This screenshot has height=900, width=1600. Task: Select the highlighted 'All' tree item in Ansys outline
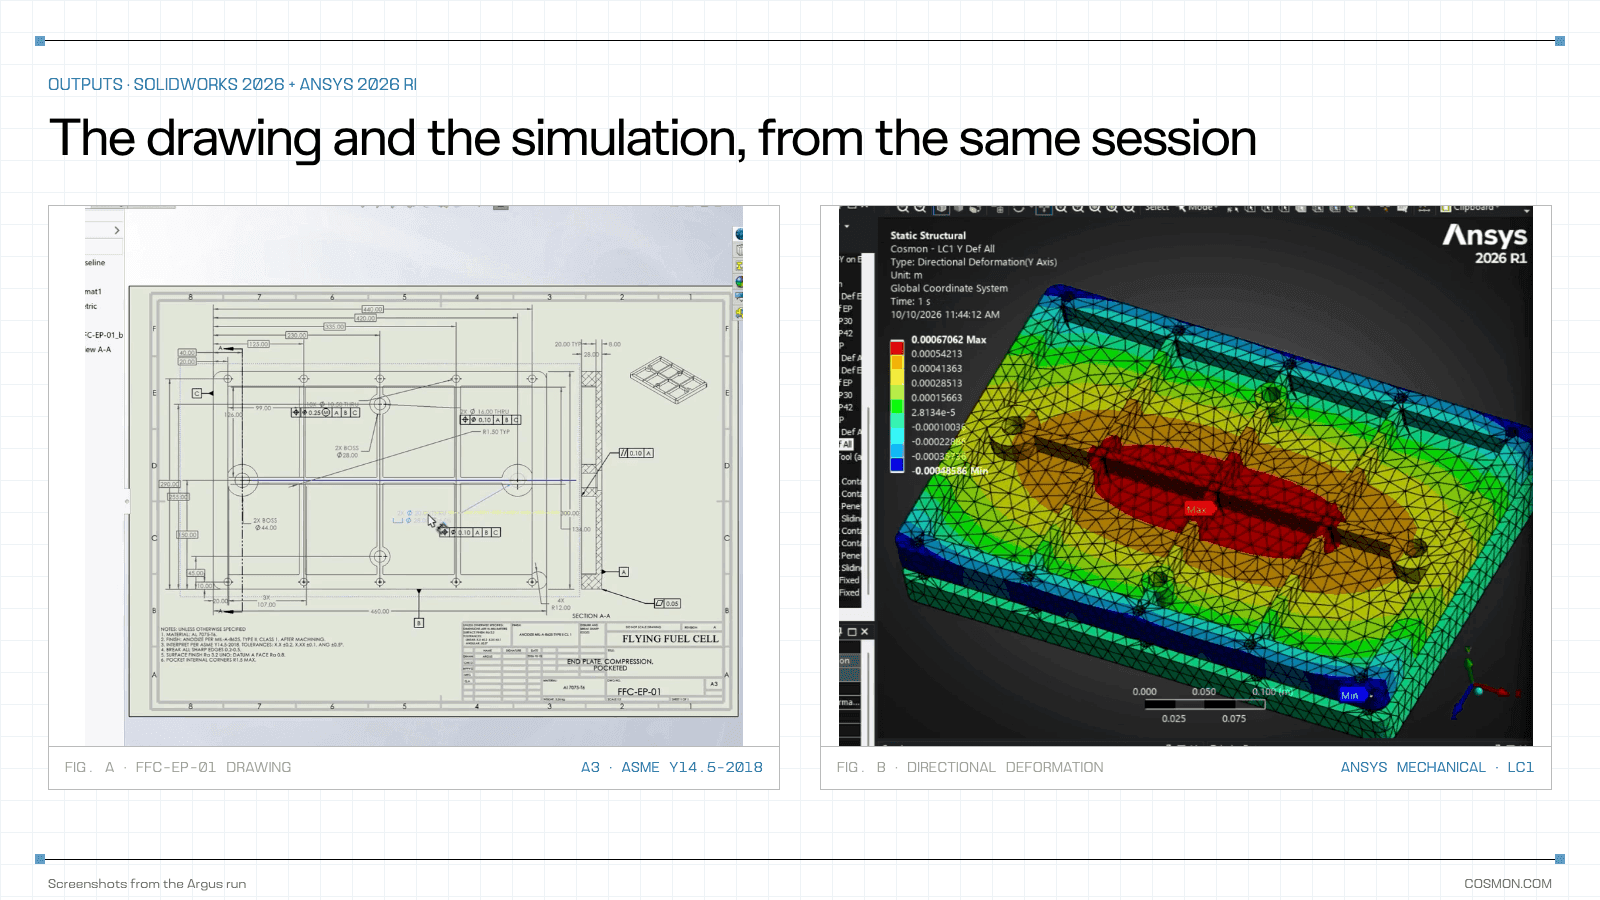pyautogui.click(x=847, y=444)
